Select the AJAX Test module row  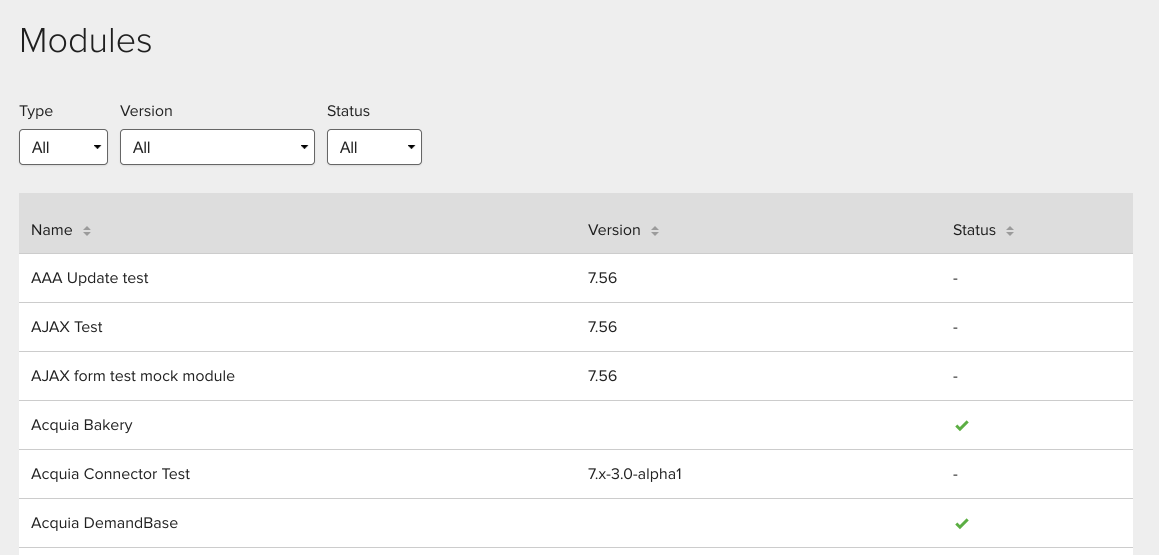(576, 327)
